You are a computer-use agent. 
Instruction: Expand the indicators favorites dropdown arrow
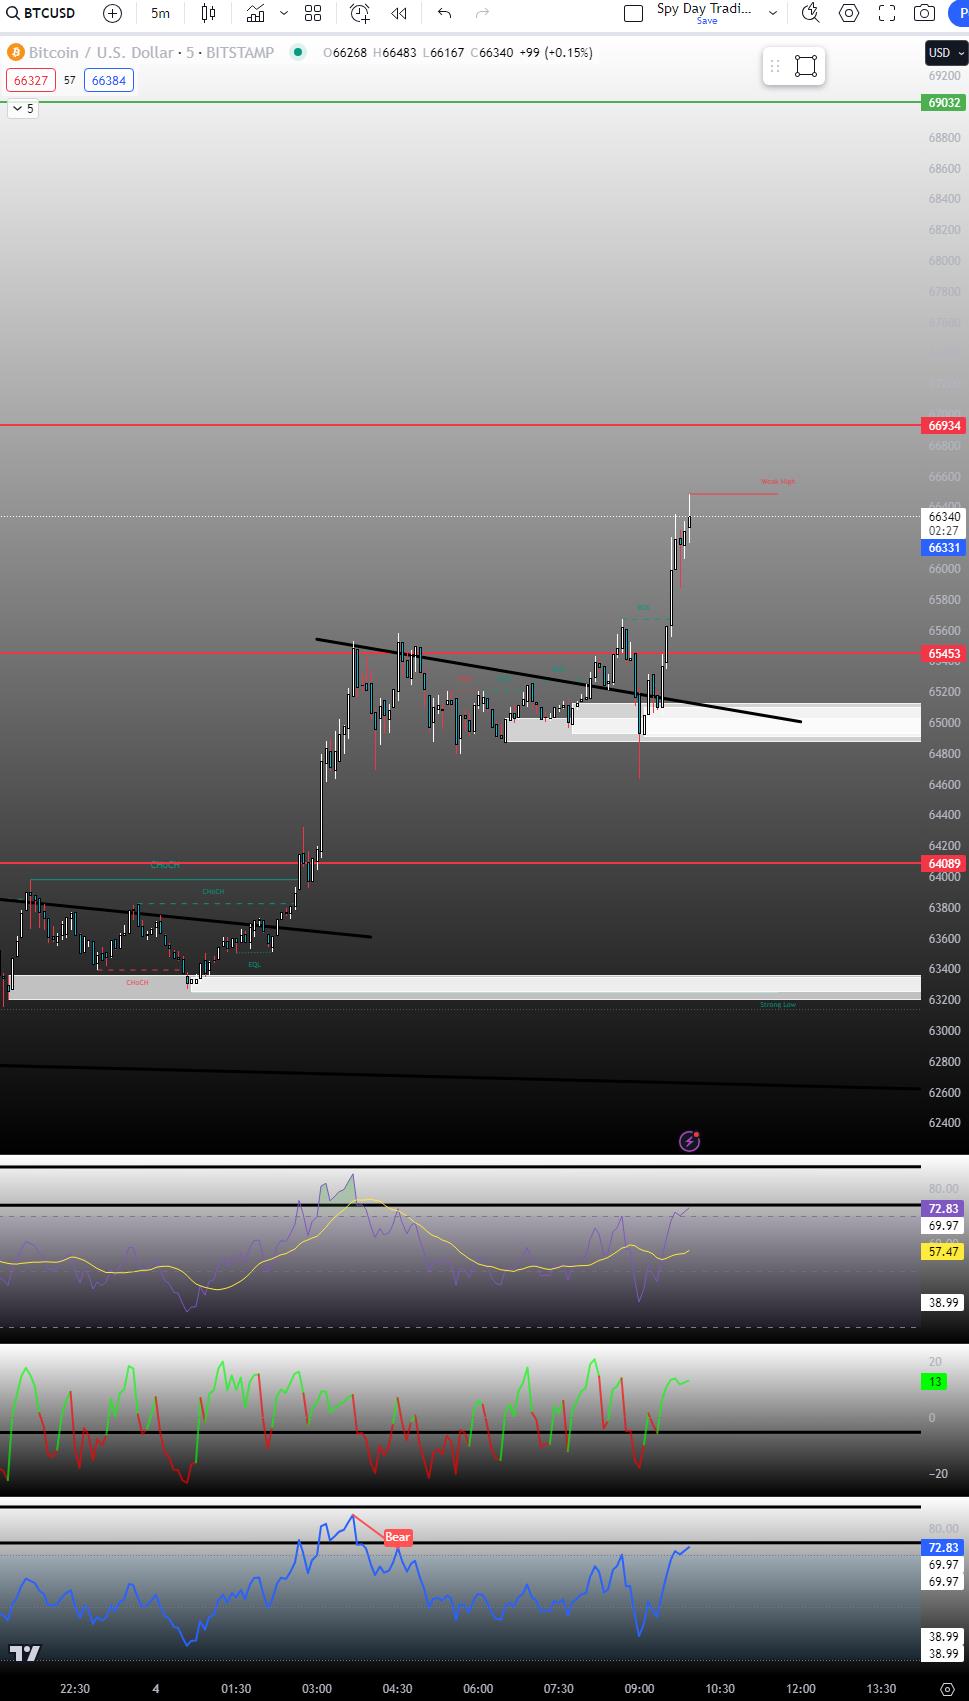[284, 13]
